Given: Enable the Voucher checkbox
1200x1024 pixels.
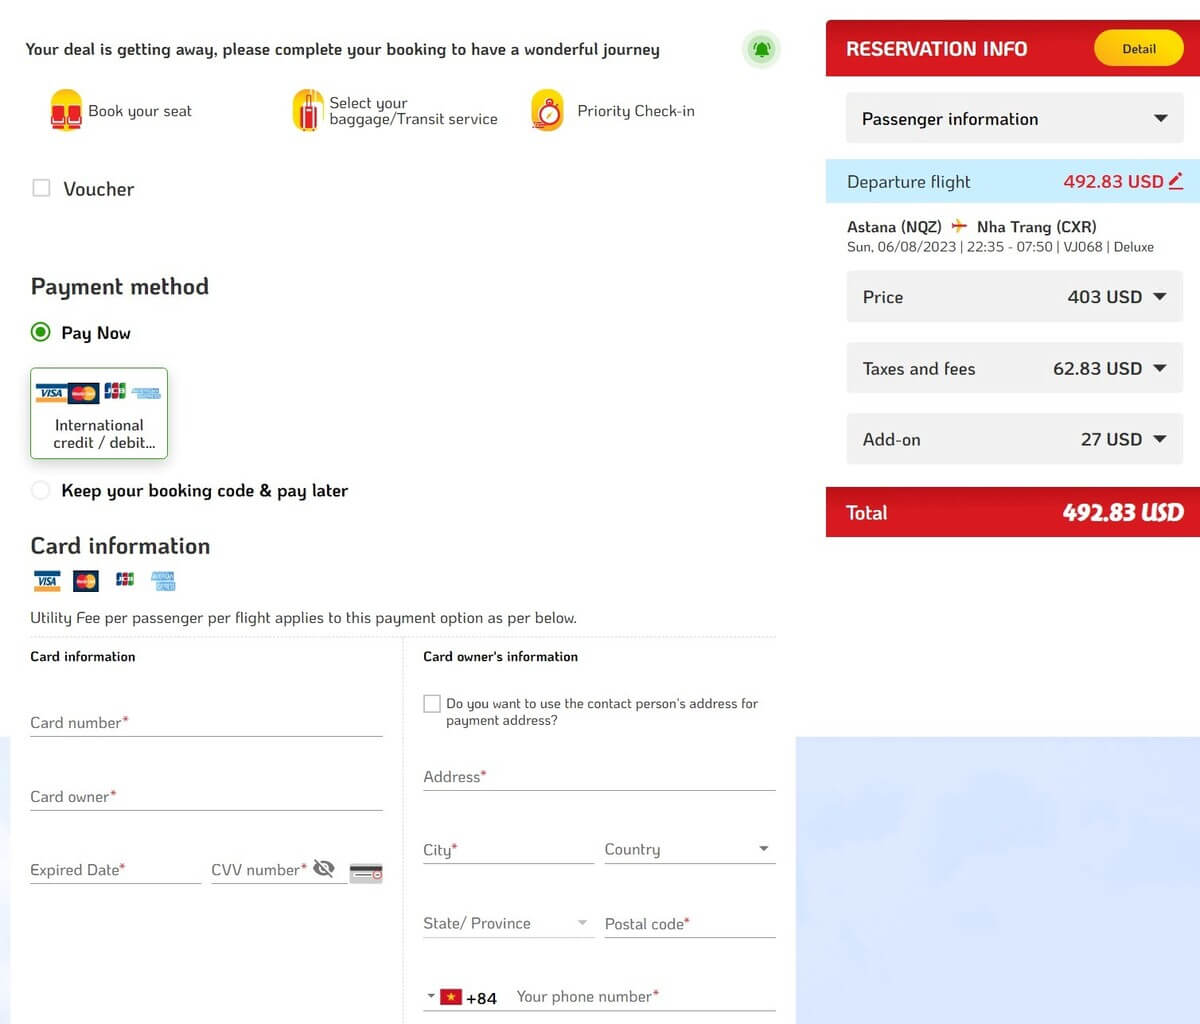Looking at the screenshot, I should [x=41, y=188].
